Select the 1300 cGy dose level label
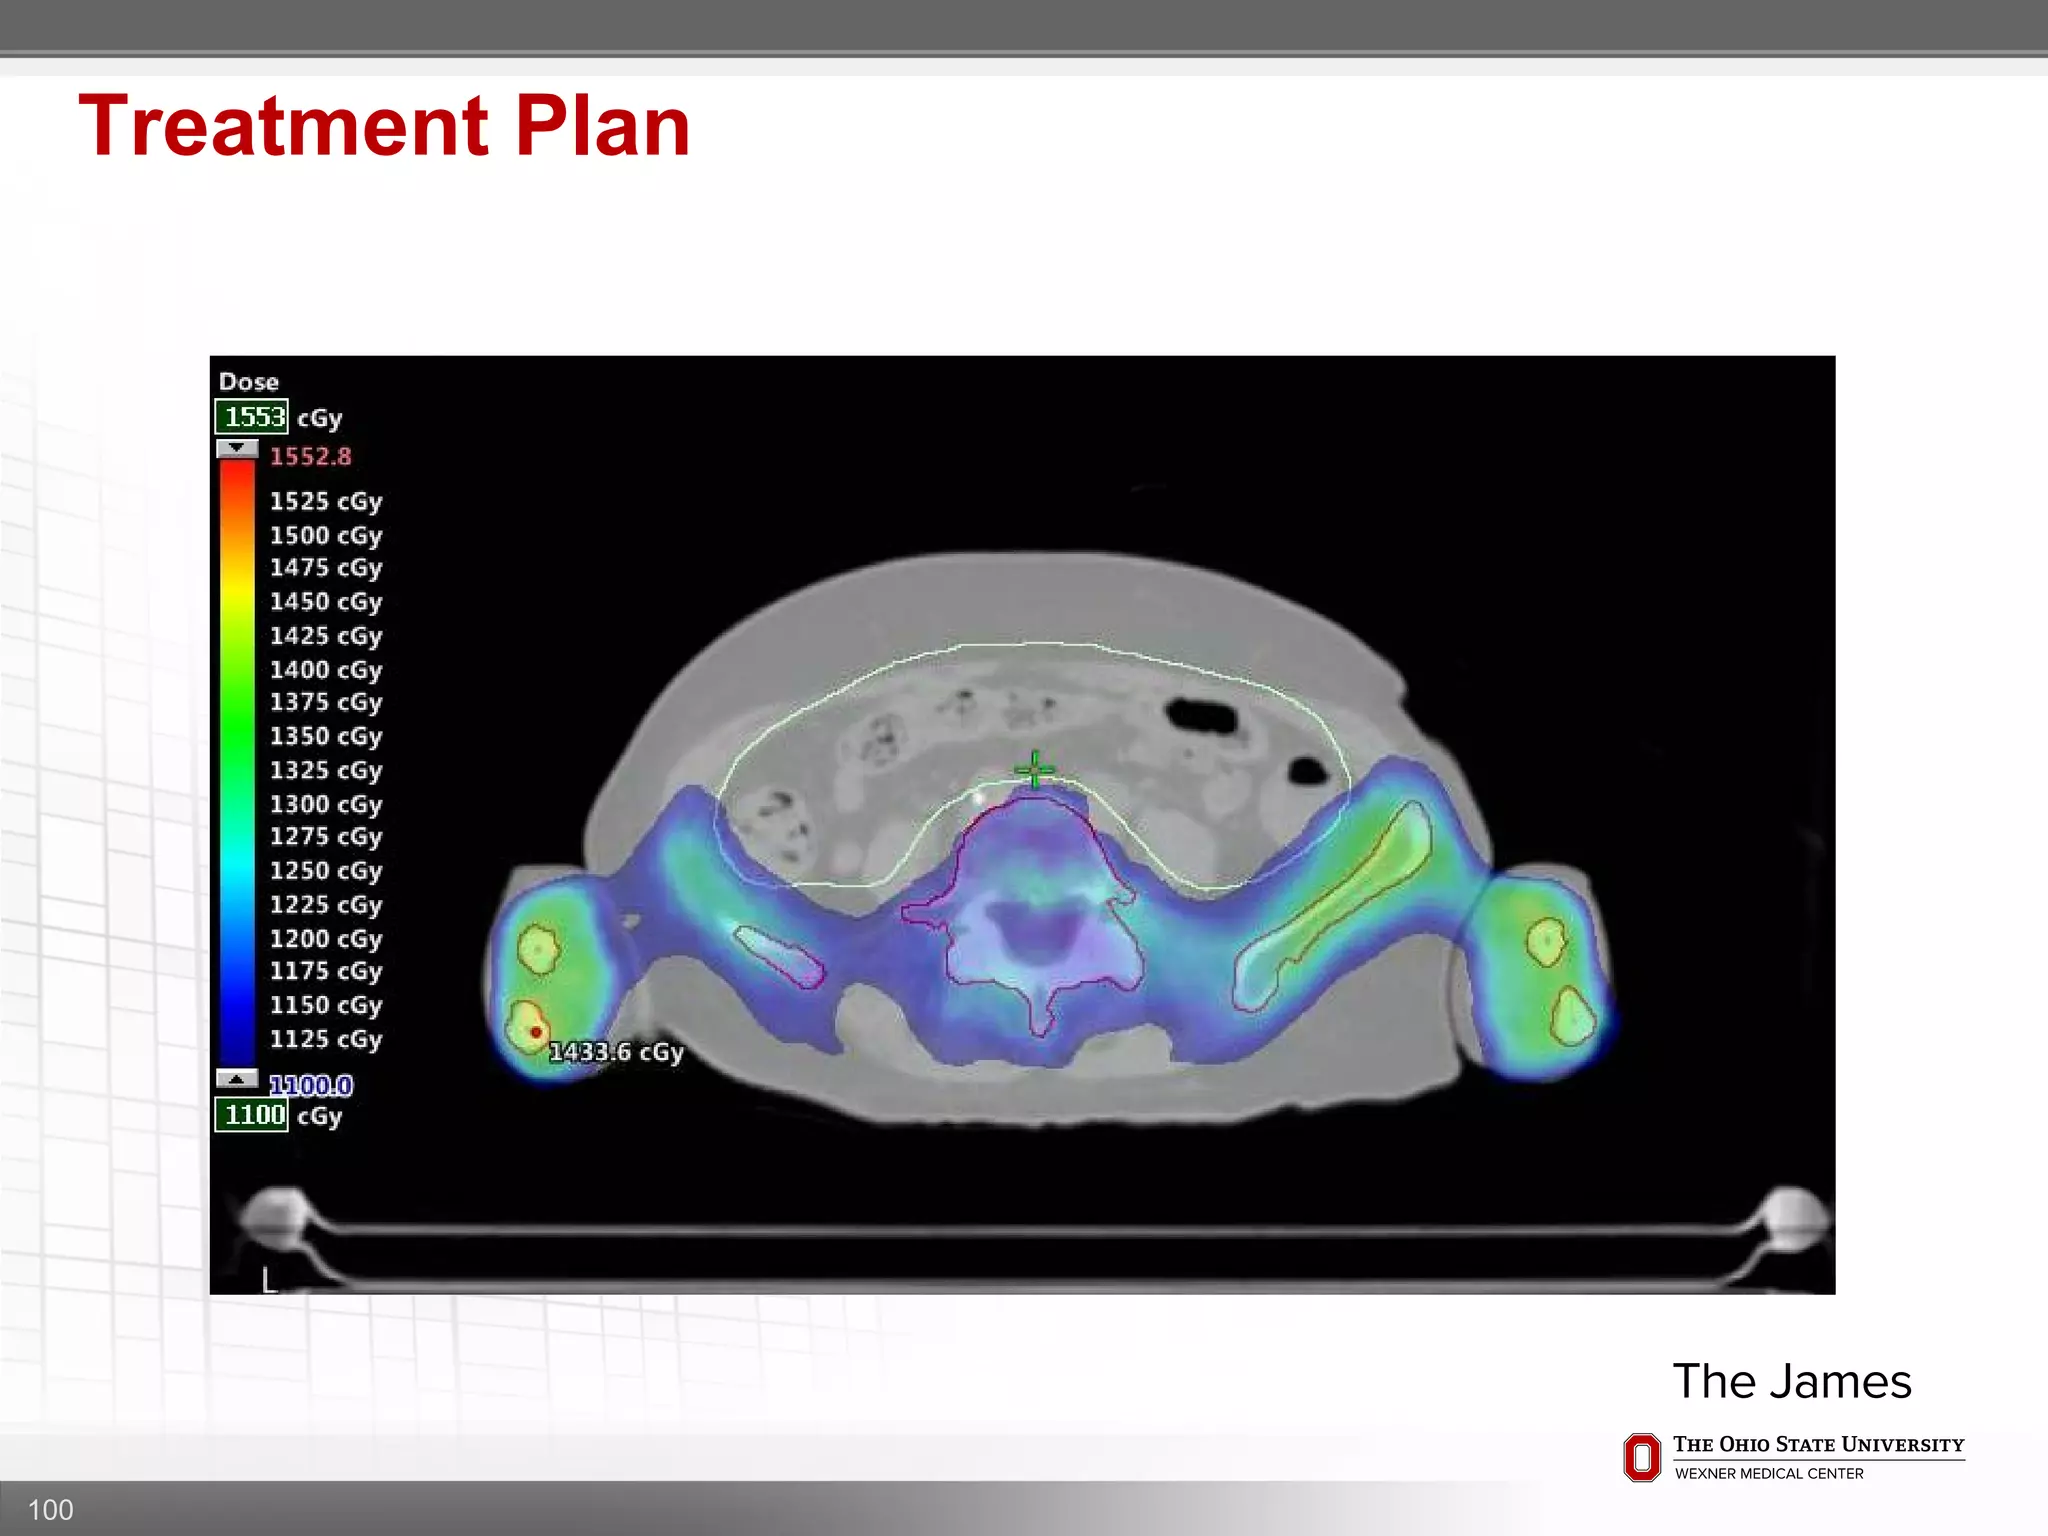2048x1536 pixels. (x=326, y=804)
